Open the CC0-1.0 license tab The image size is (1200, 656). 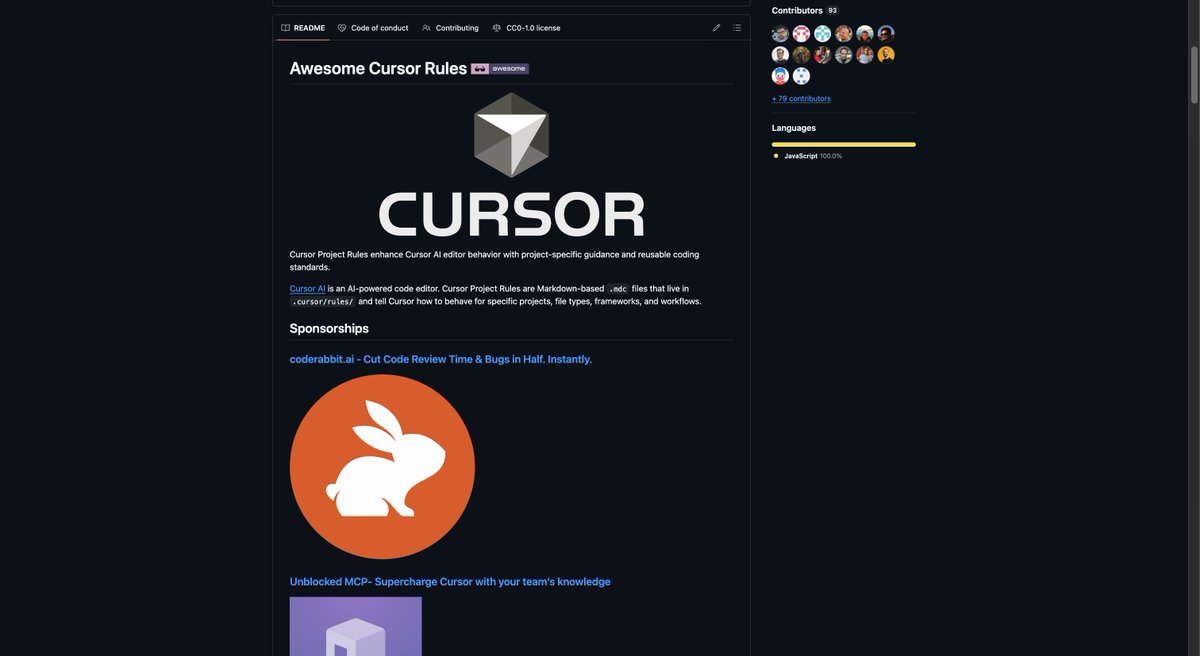[x=526, y=28]
